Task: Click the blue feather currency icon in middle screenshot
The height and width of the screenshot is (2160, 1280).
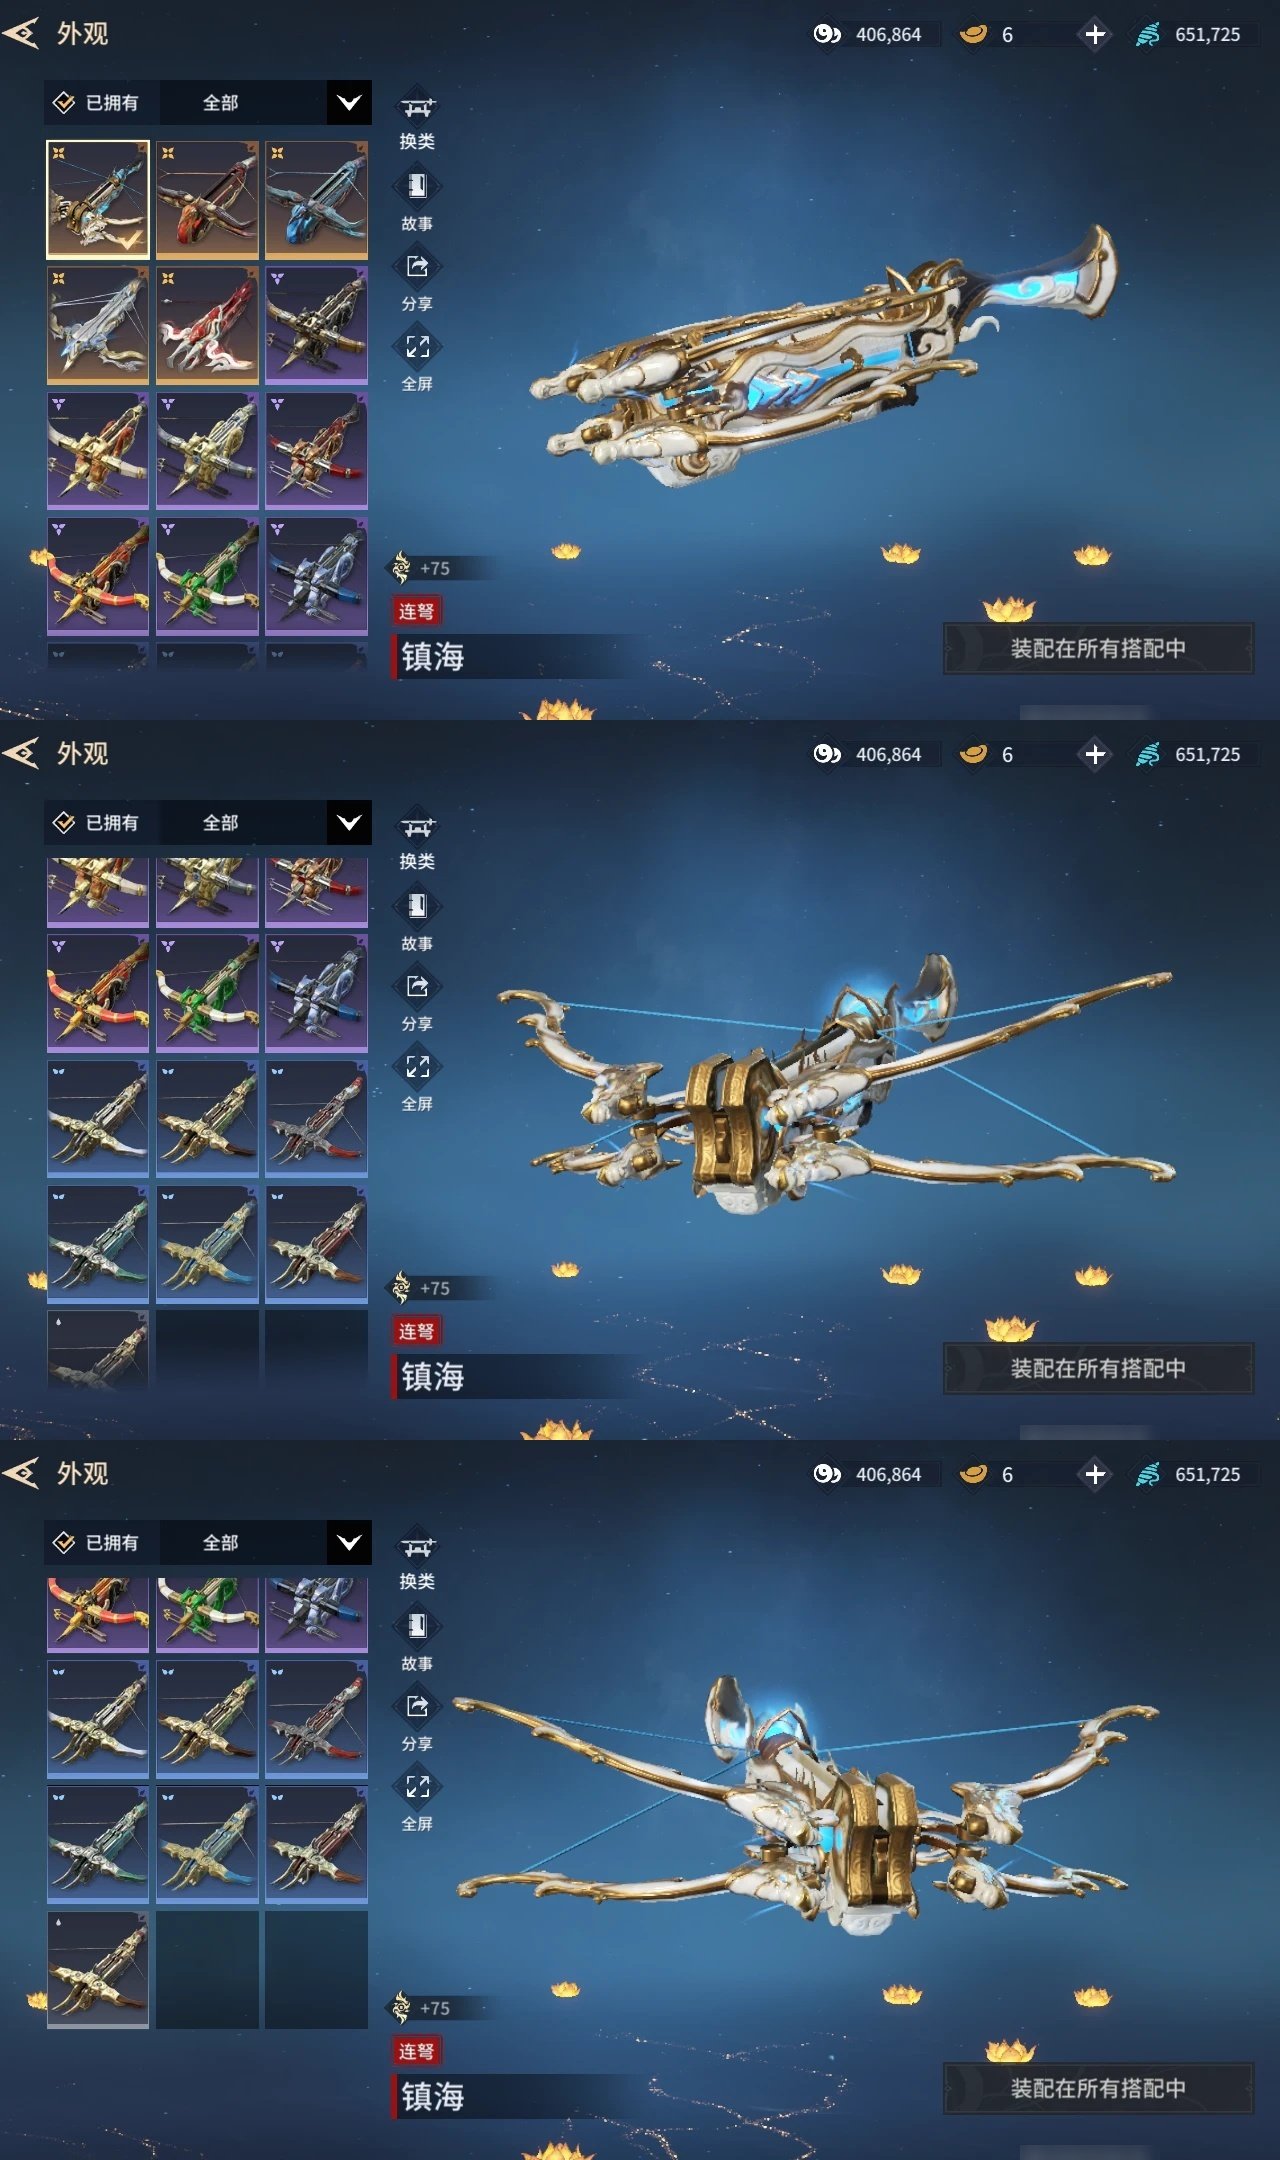Action: point(1148,754)
